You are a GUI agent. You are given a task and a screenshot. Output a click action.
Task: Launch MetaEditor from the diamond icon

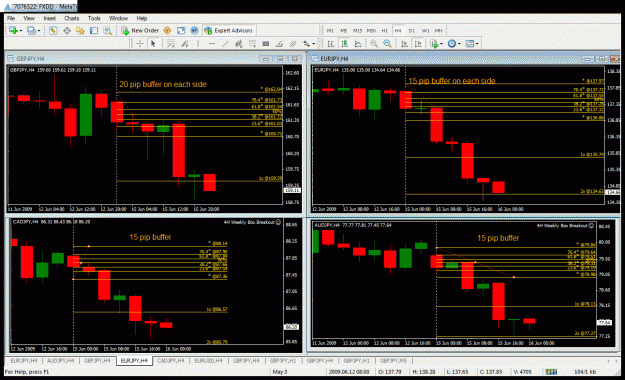(167, 31)
